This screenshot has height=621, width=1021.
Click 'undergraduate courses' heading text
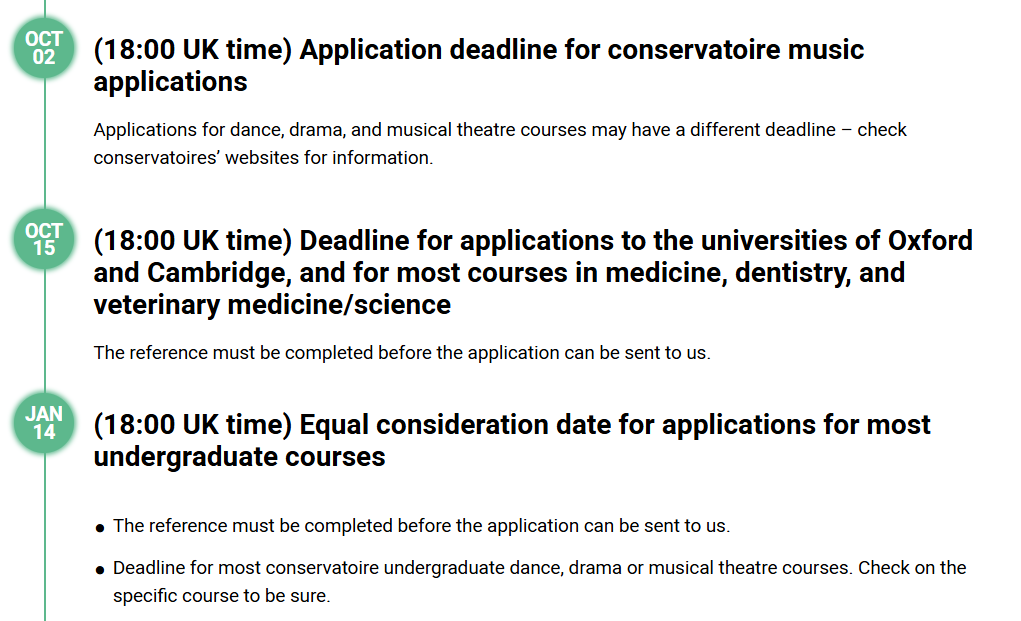(x=239, y=456)
